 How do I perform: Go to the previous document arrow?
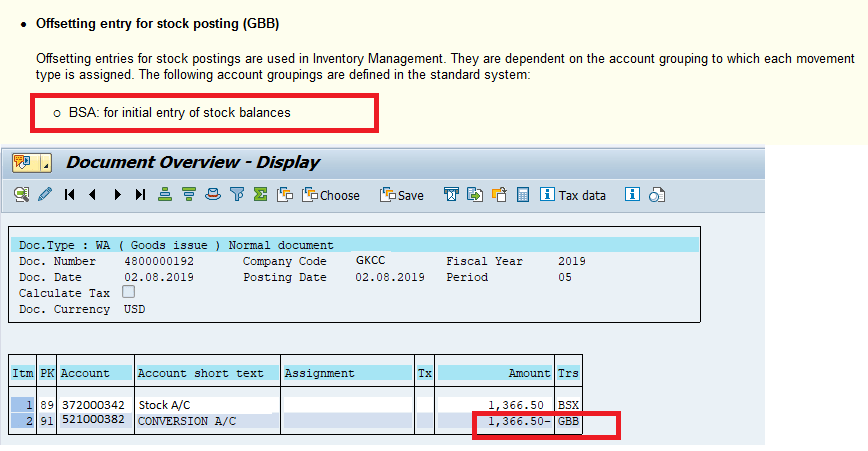click(92, 195)
